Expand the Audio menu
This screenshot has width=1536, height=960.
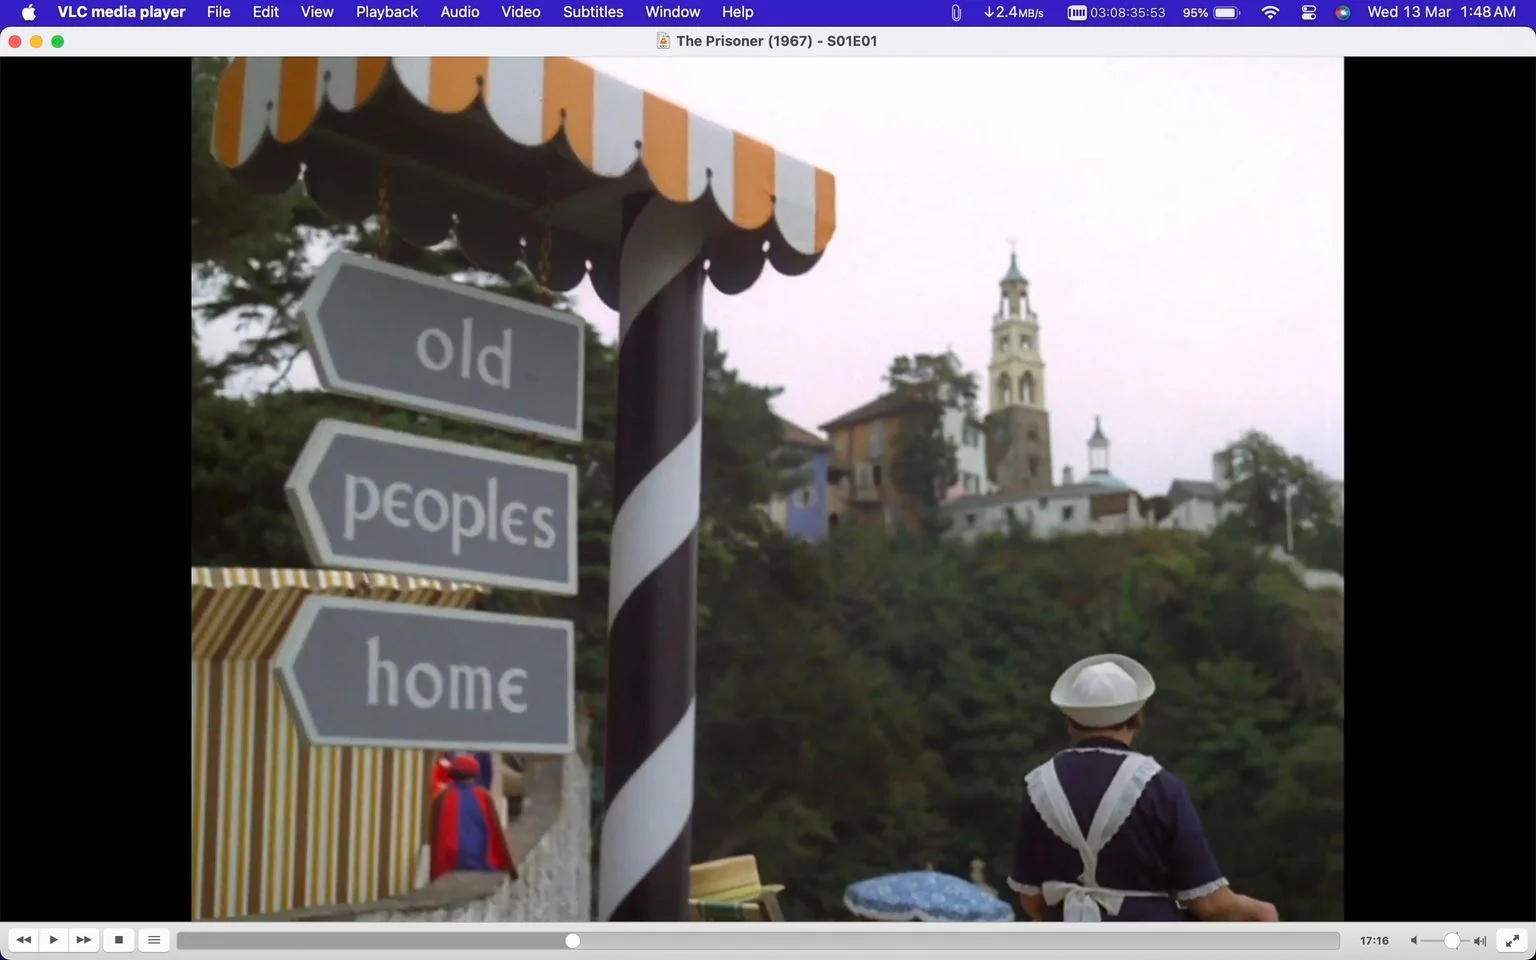[460, 12]
